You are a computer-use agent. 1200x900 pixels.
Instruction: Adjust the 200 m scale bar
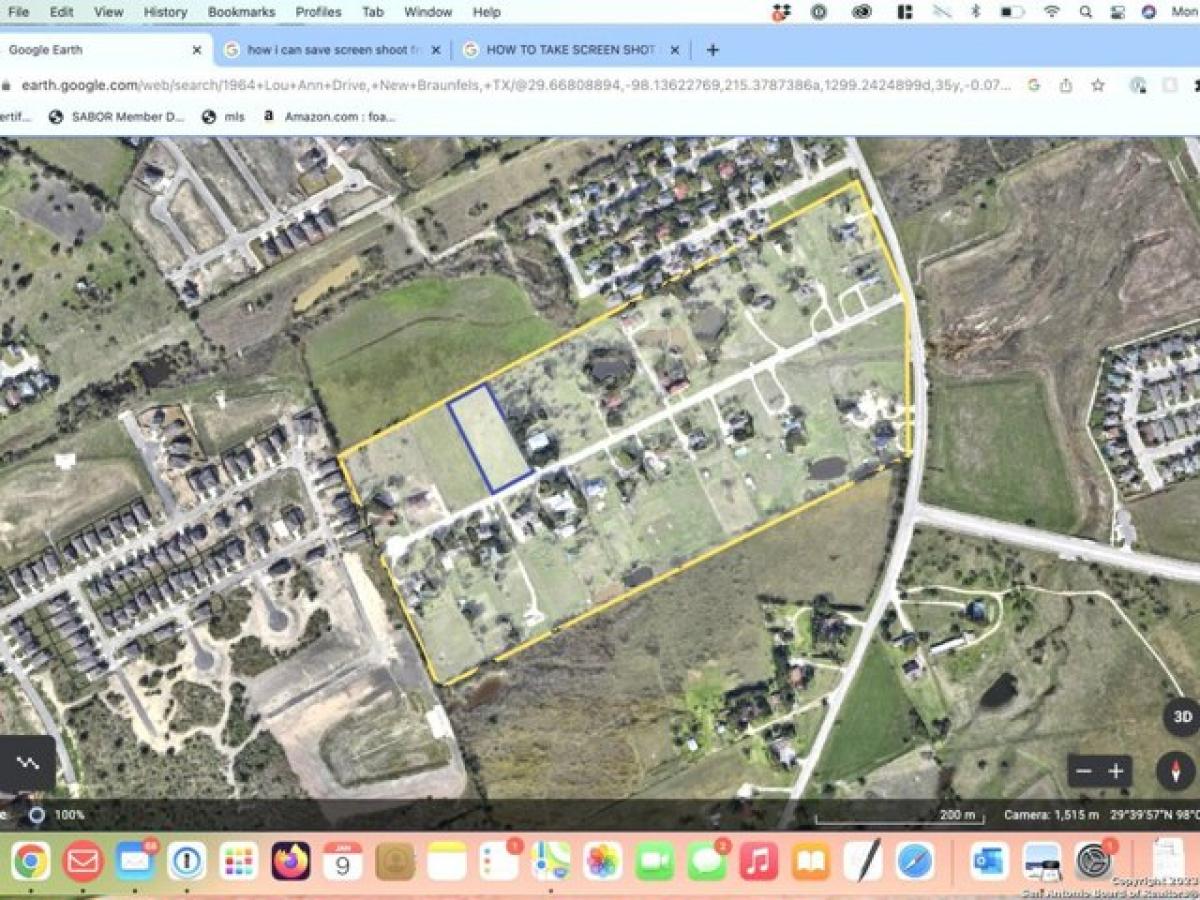click(x=956, y=814)
